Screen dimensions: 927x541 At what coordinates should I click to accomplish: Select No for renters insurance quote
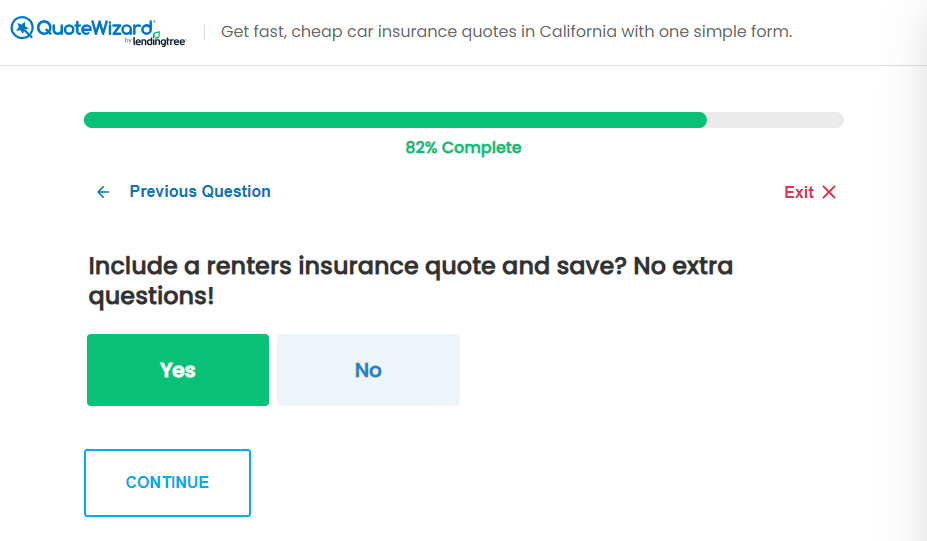(x=368, y=370)
